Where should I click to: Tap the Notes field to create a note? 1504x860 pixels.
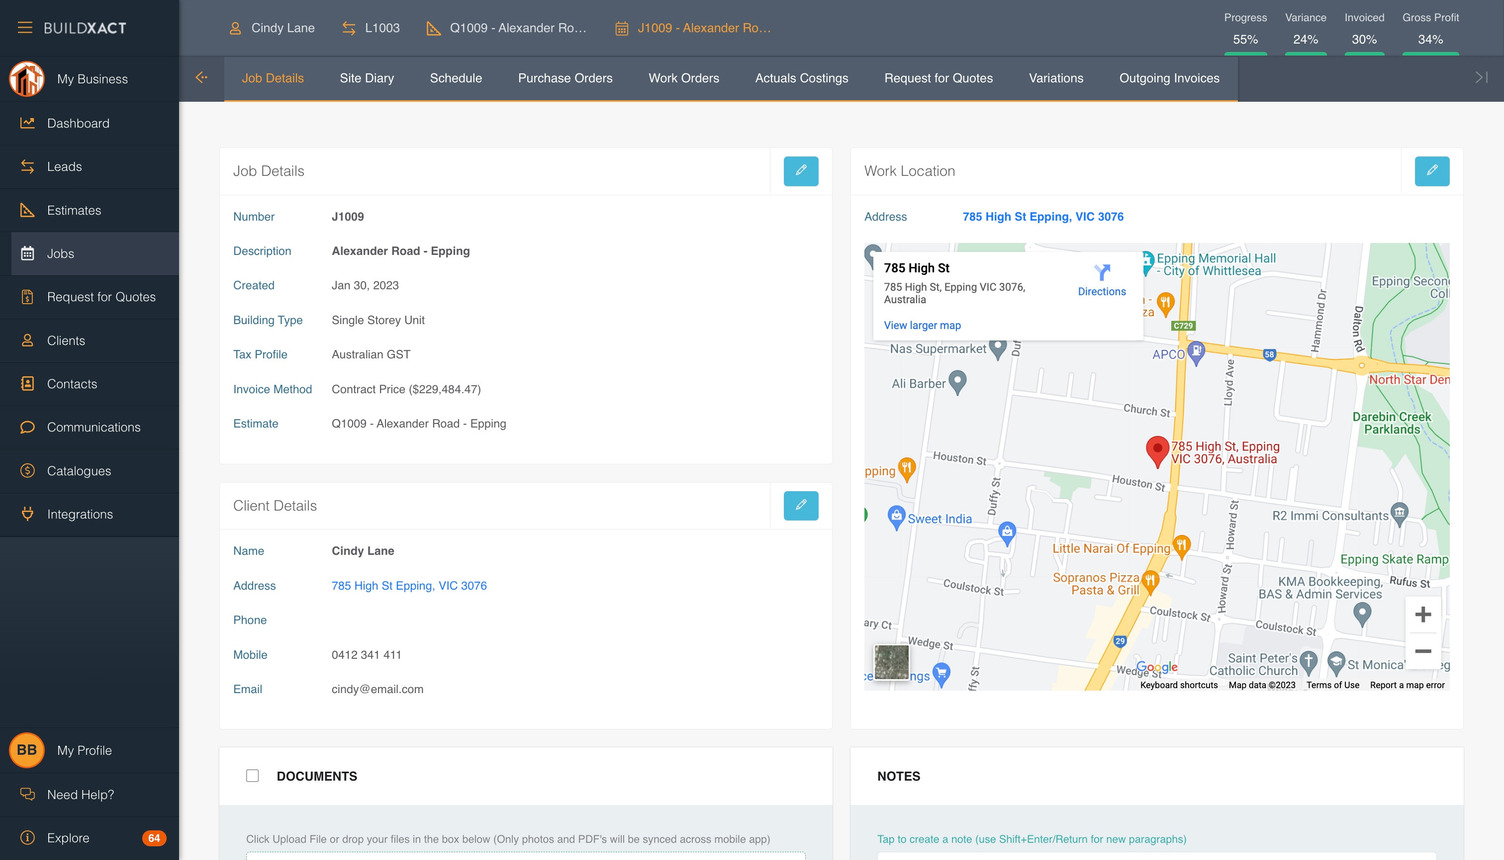pyautogui.click(x=1030, y=839)
